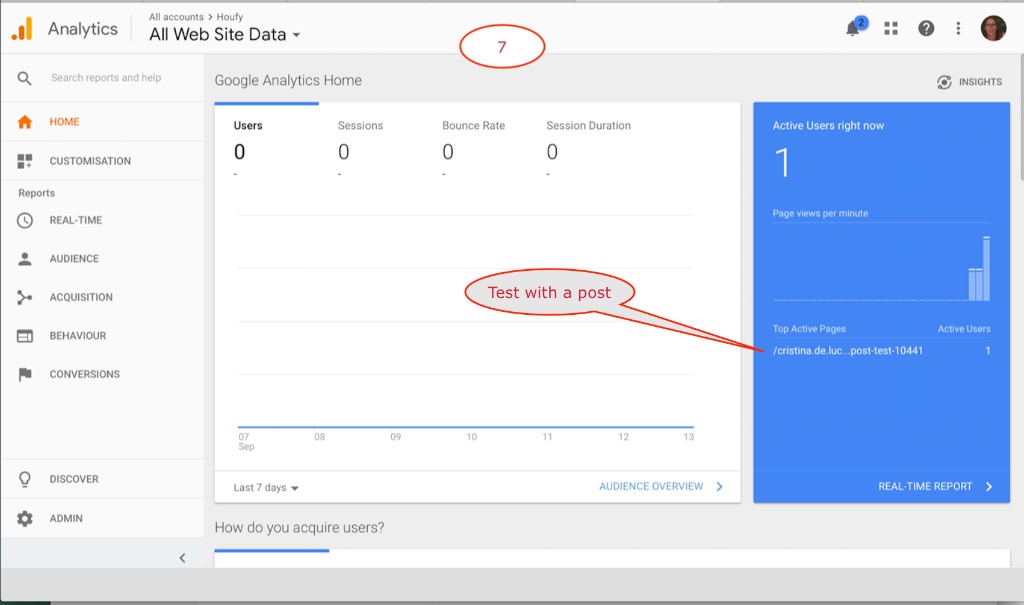Open the REAL-TIME REPORT link
This screenshot has height=605, width=1024.
pyautogui.click(x=925, y=487)
